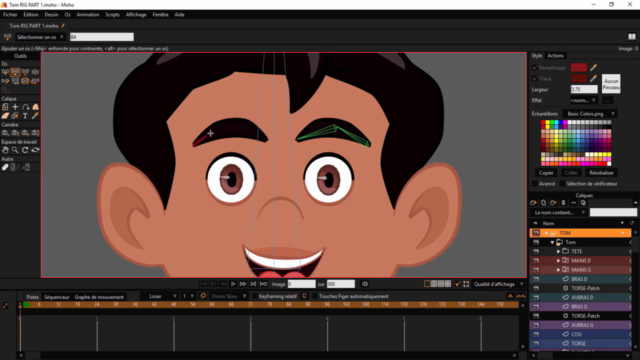Viewport: 640px width, 360px height.
Task: Click the bone name input field
Action: 102,37
